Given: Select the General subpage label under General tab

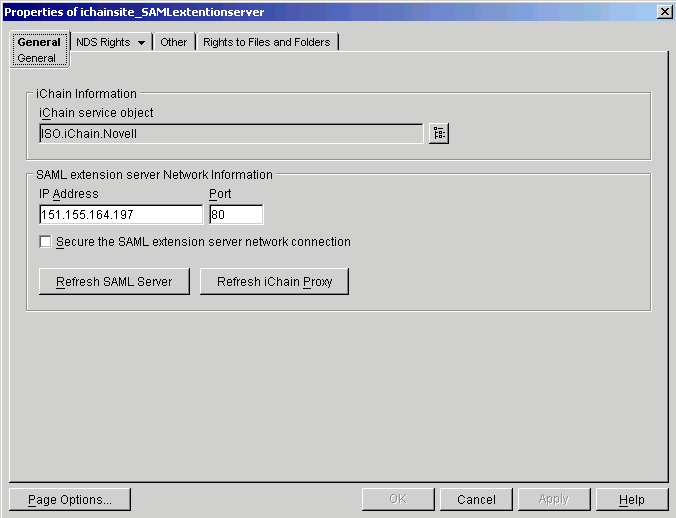Looking at the screenshot, I should (x=37, y=58).
